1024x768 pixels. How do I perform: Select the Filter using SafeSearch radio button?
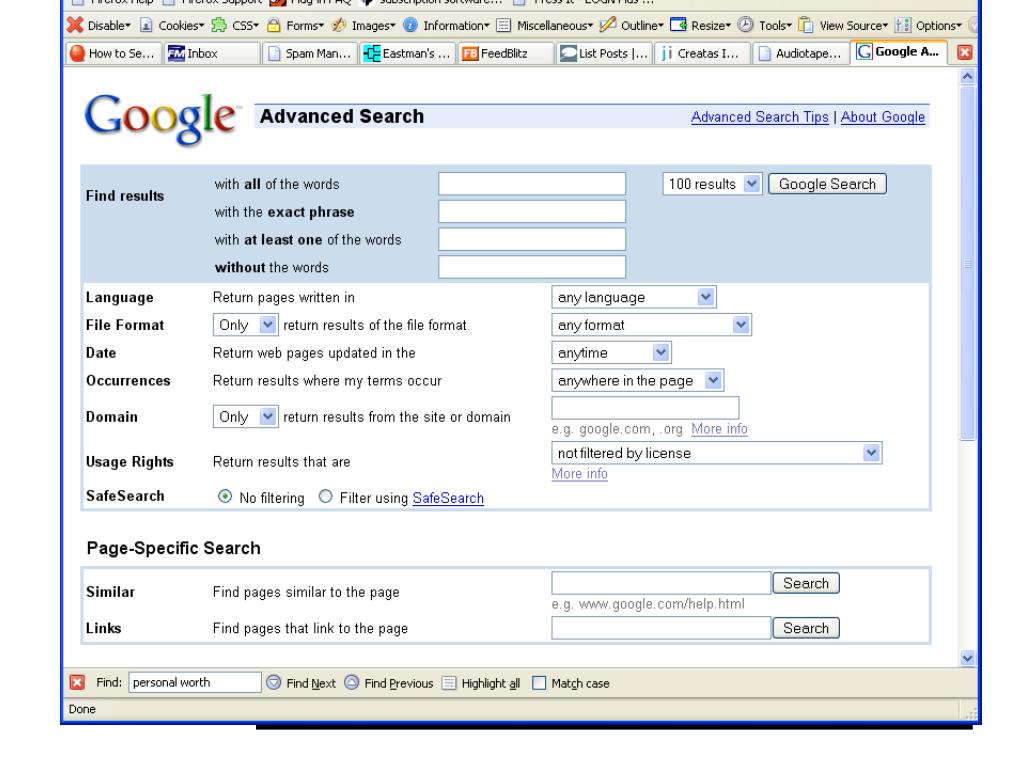point(325,497)
